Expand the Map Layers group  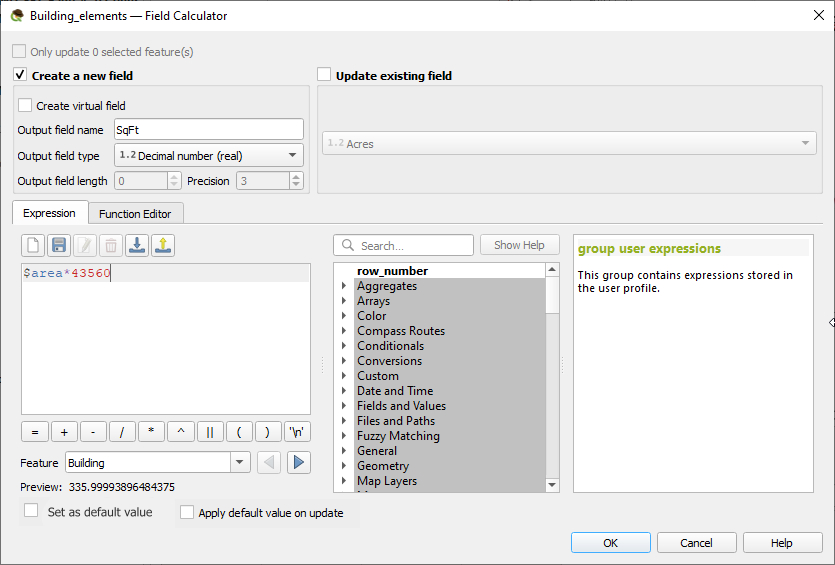tap(344, 480)
